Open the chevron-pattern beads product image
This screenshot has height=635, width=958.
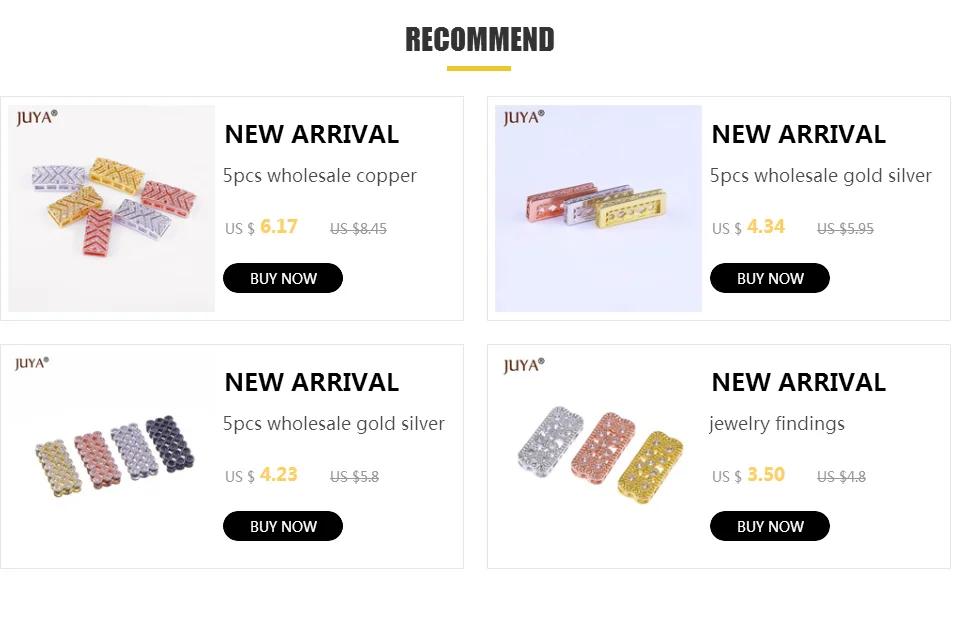(x=112, y=208)
